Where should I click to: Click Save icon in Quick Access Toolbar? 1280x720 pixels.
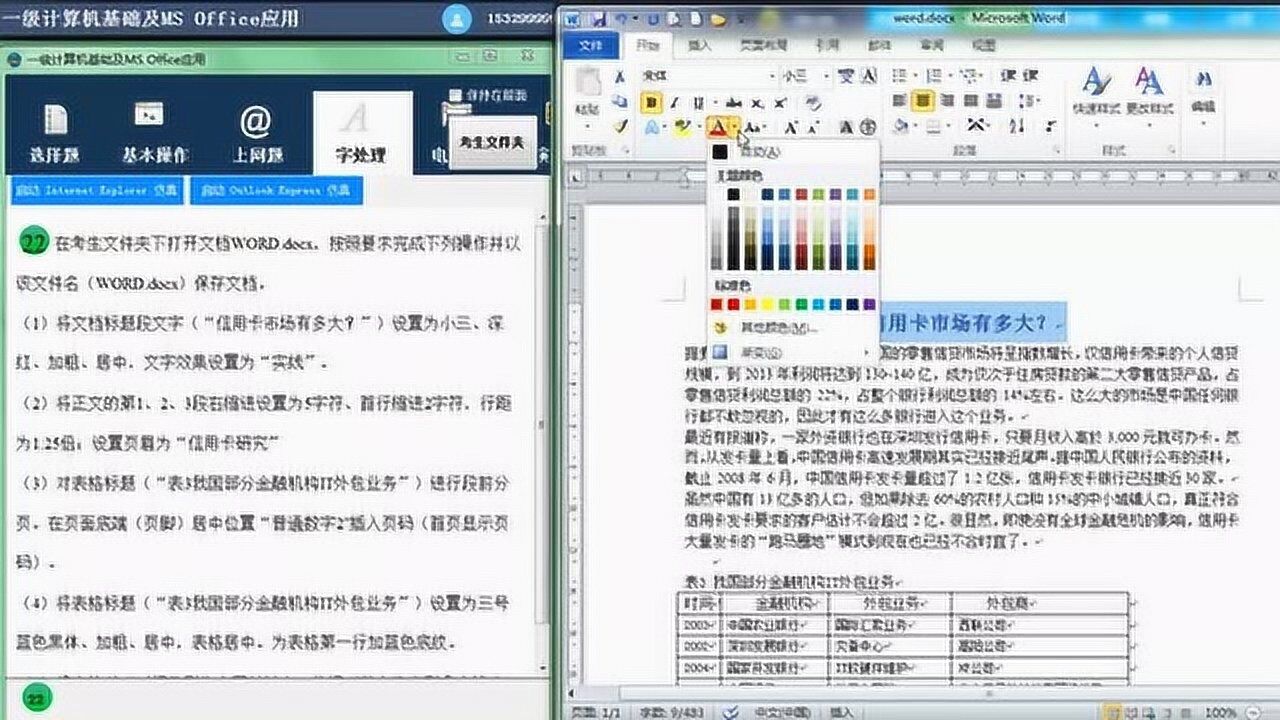[597, 18]
